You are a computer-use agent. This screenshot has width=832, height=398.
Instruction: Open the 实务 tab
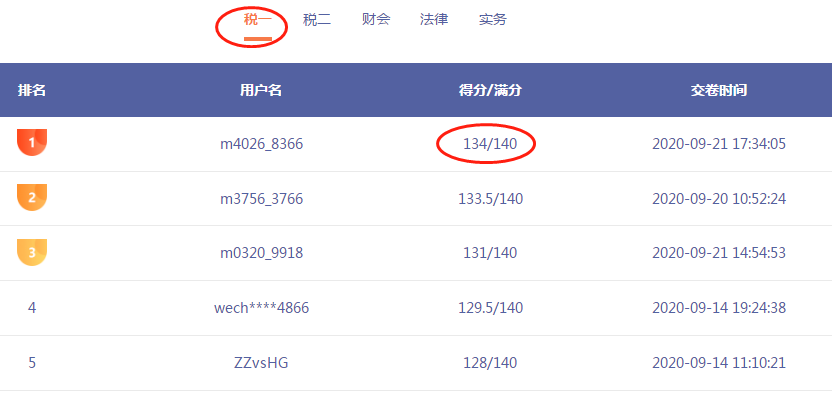(x=492, y=20)
